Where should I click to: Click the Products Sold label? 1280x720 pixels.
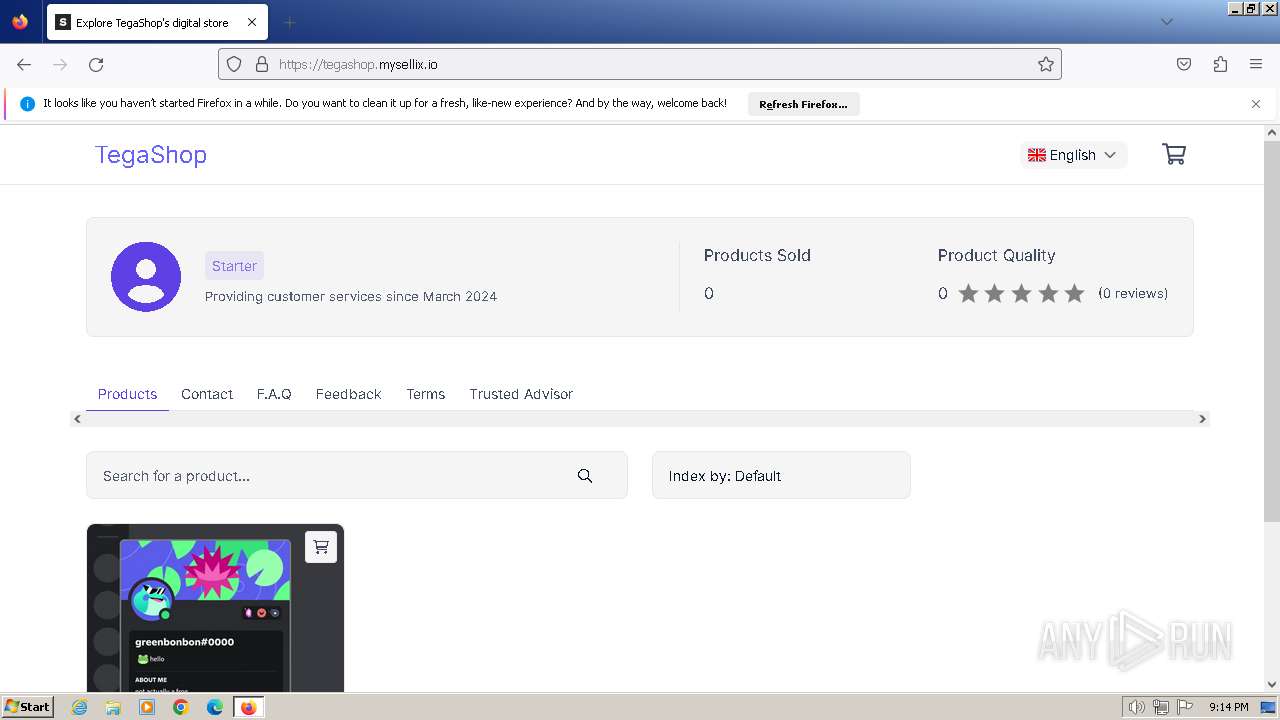coord(757,255)
